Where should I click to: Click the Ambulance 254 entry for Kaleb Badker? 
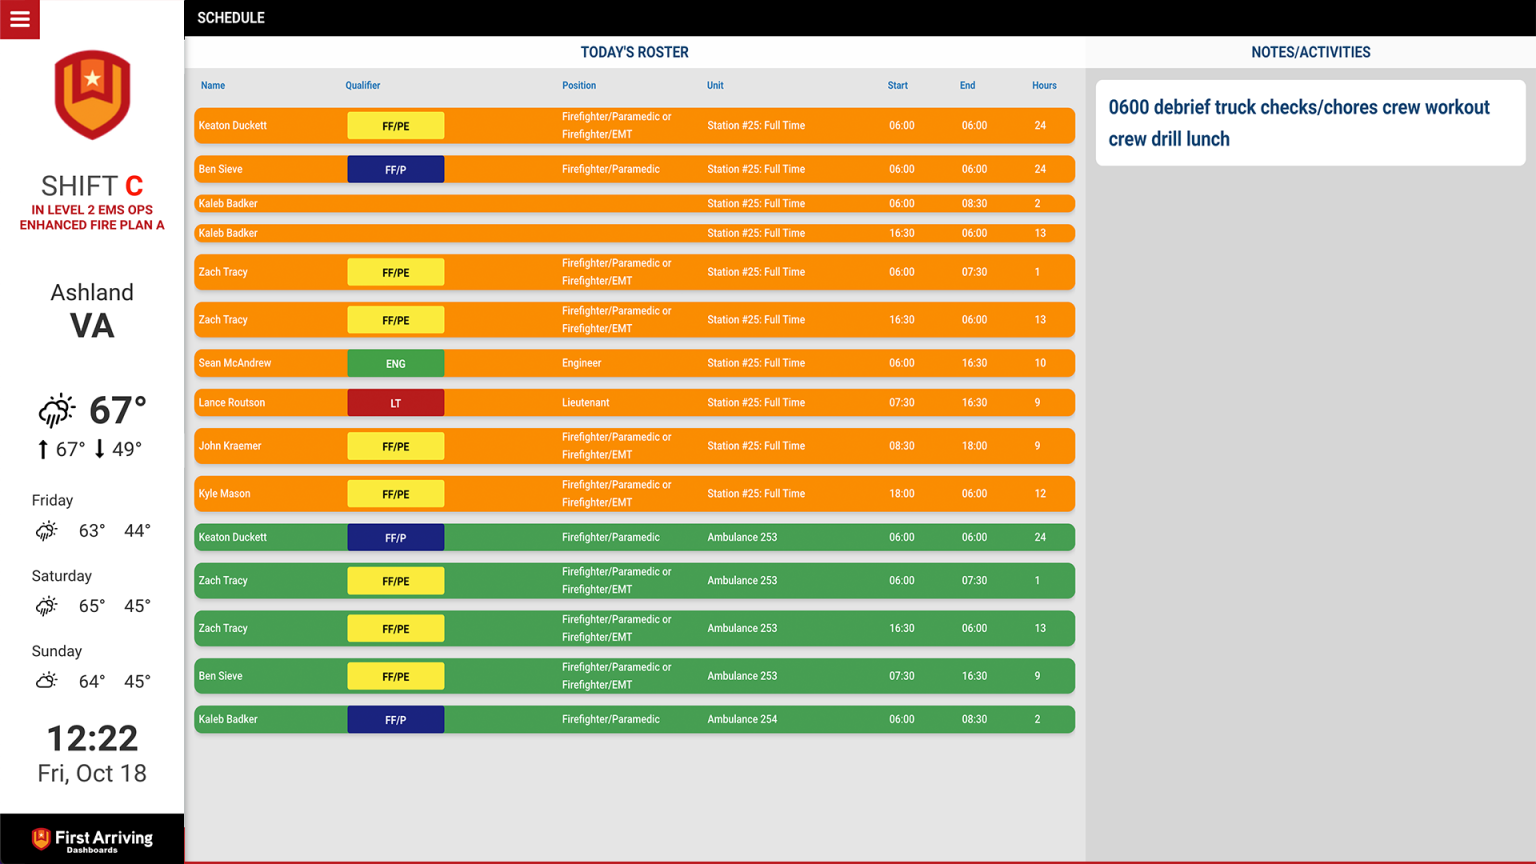point(742,719)
